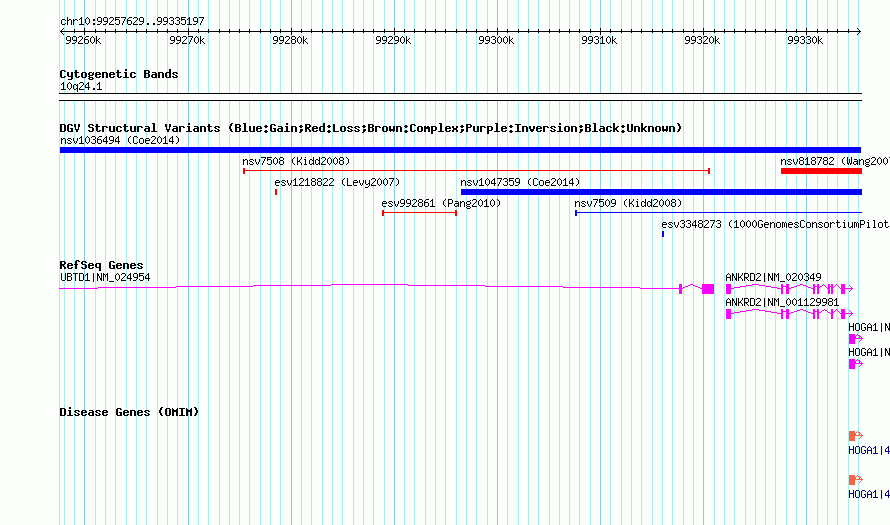Click the esv992861 (Pang2010) label

click(x=441, y=203)
